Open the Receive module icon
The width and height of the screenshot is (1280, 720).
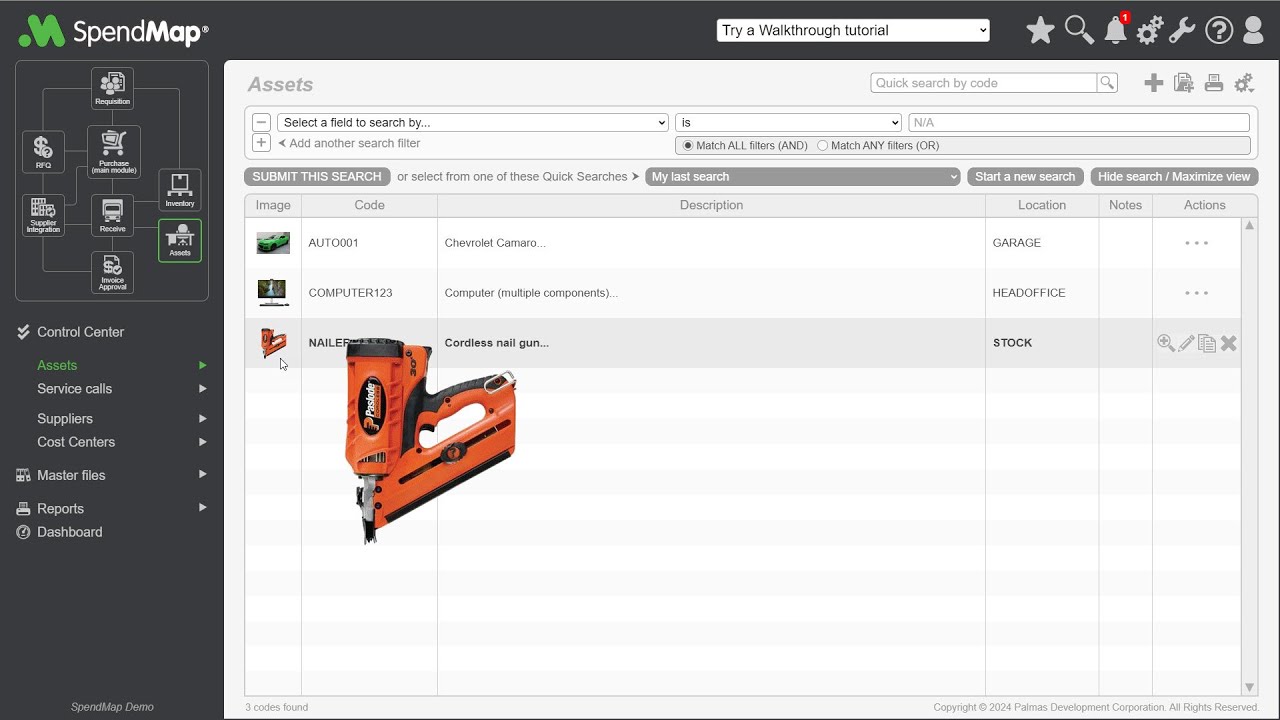click(112, 215)
